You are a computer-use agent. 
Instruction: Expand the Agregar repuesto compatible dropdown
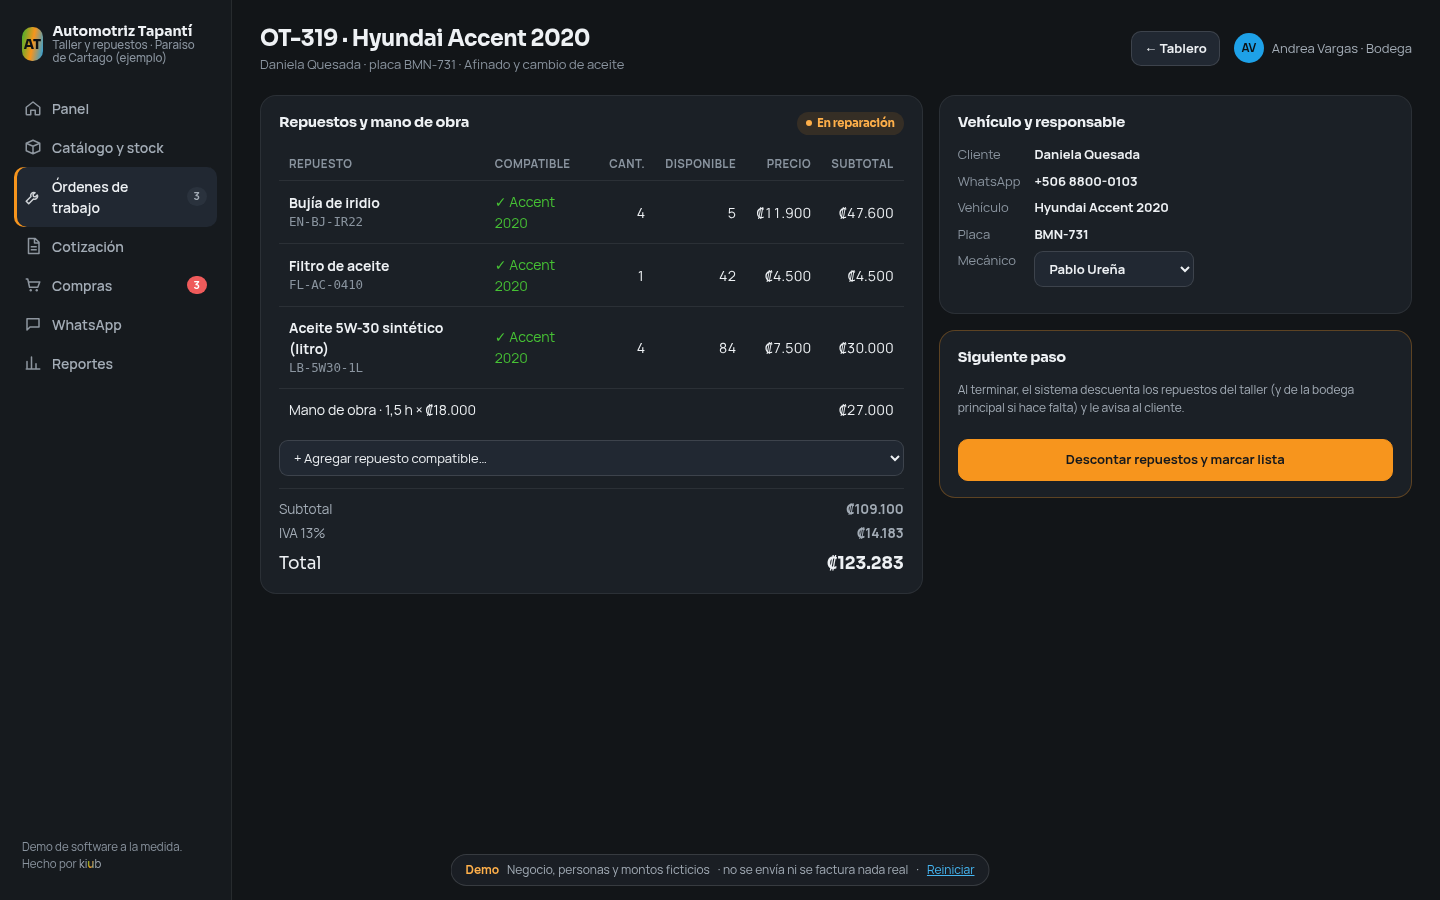(591, 458)
